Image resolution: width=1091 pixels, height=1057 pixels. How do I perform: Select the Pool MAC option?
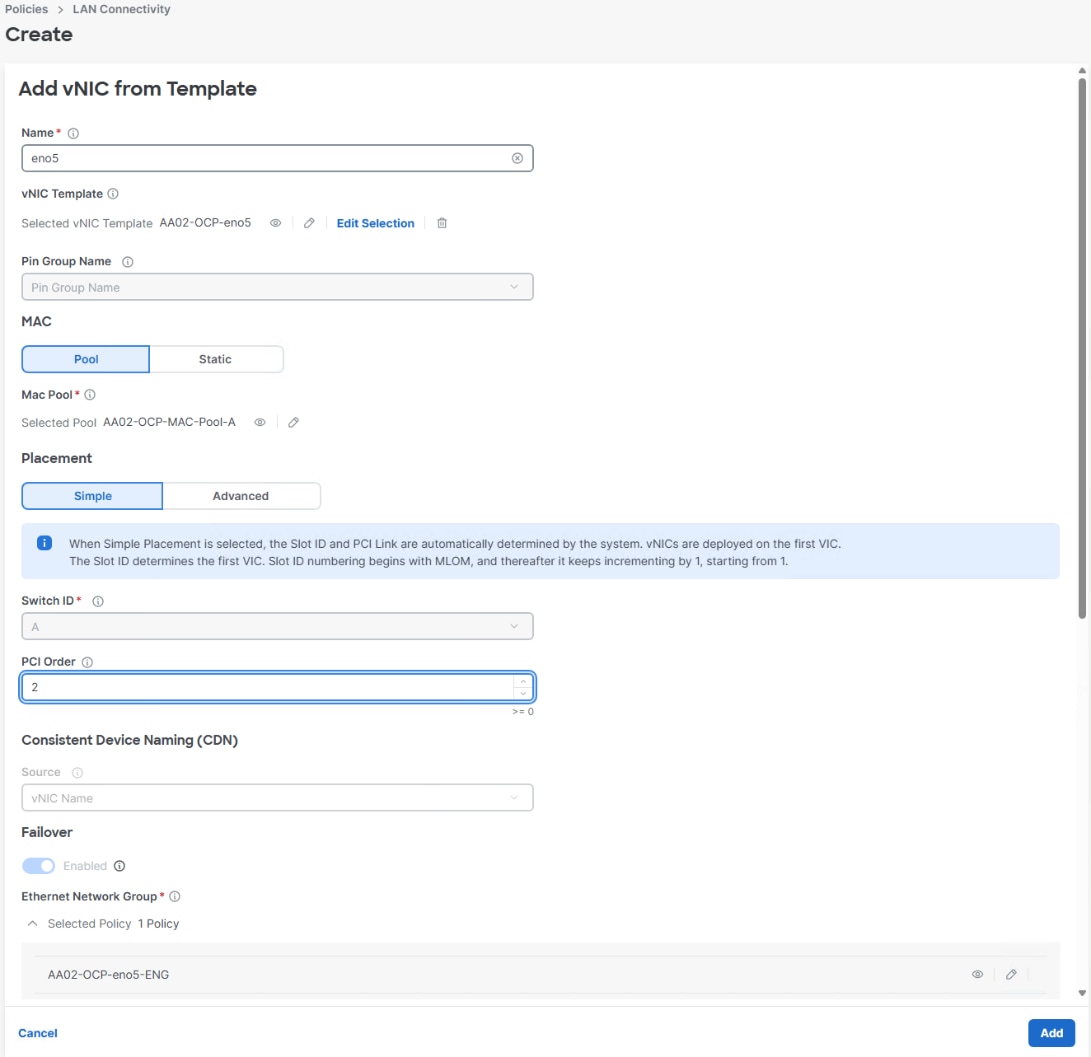(x=86, y=359)
